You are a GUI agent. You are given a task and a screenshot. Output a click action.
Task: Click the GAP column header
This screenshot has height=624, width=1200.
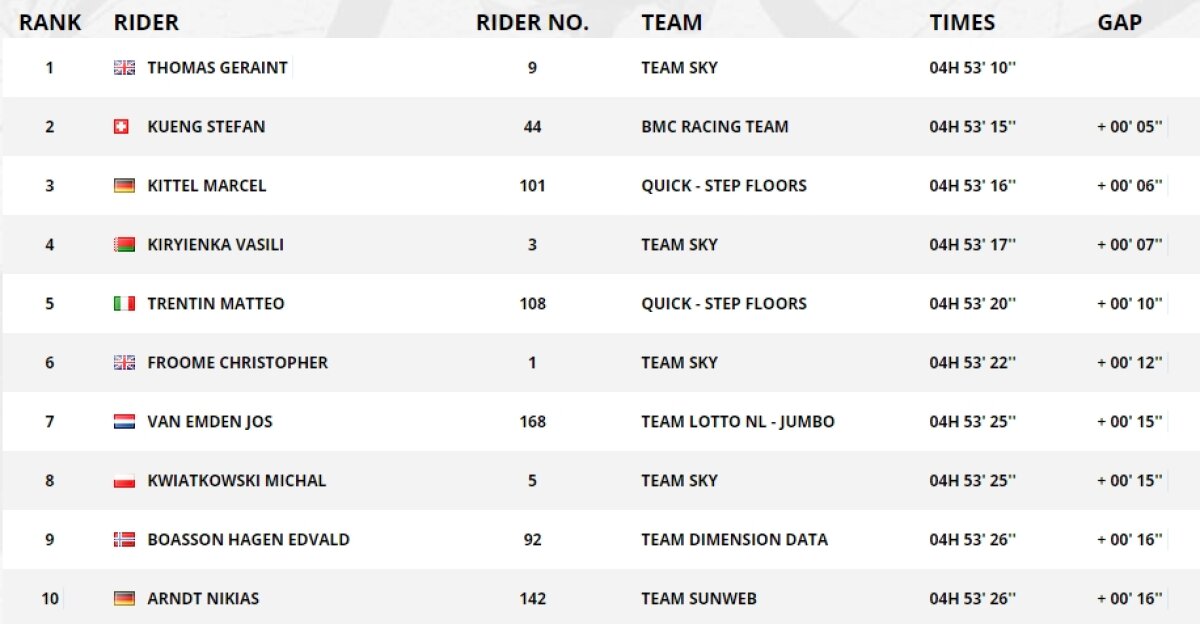pos(1120,22)
